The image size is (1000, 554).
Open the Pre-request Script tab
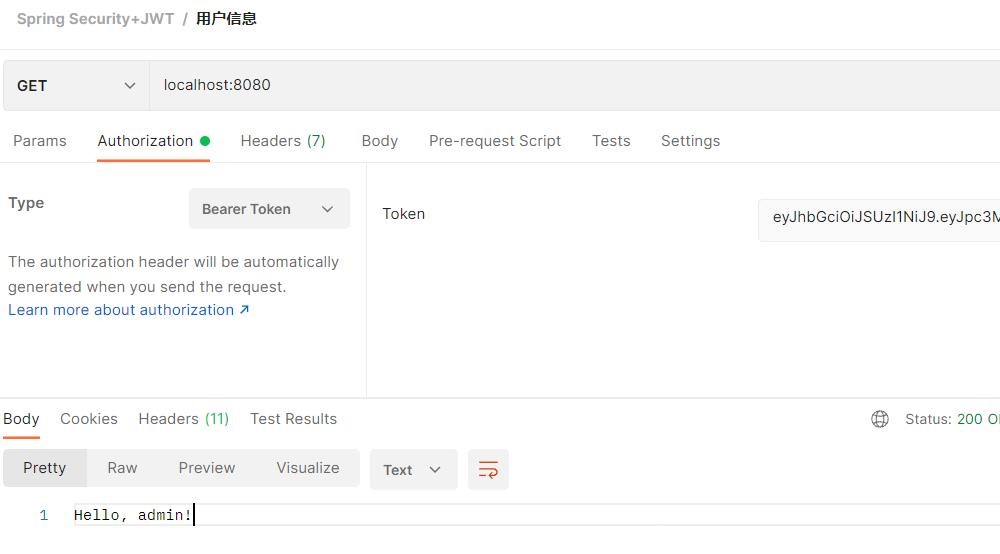click(x=495, y=141)
